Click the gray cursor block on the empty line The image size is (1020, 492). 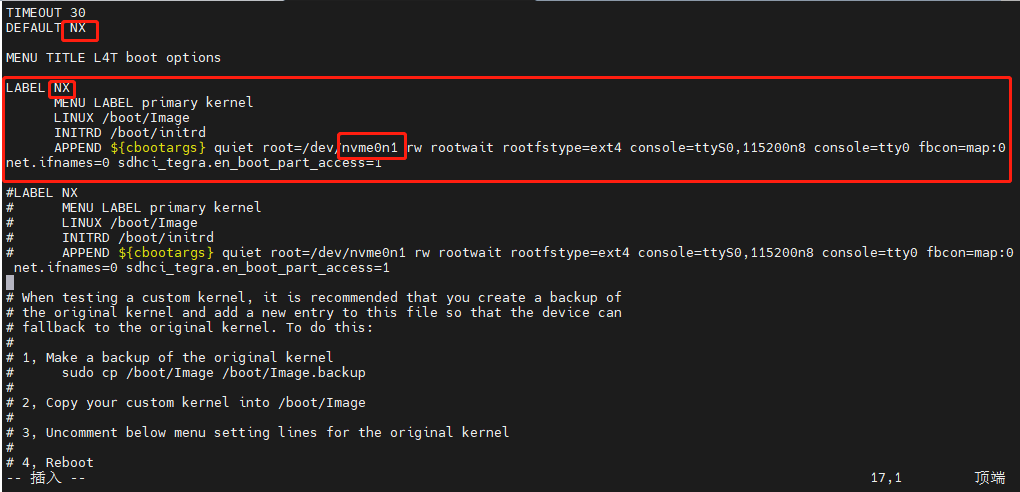pyautogui.click(x=10, y=282)
